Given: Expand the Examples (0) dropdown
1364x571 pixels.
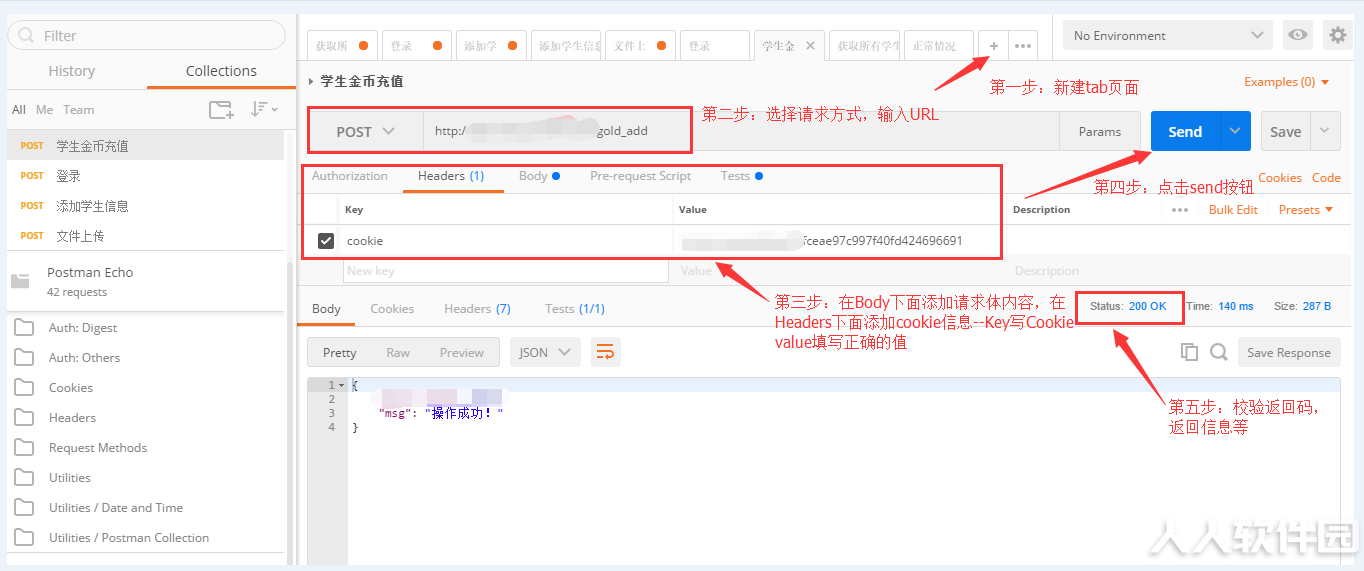Looking at the screenshot, I should [1287, 82].
